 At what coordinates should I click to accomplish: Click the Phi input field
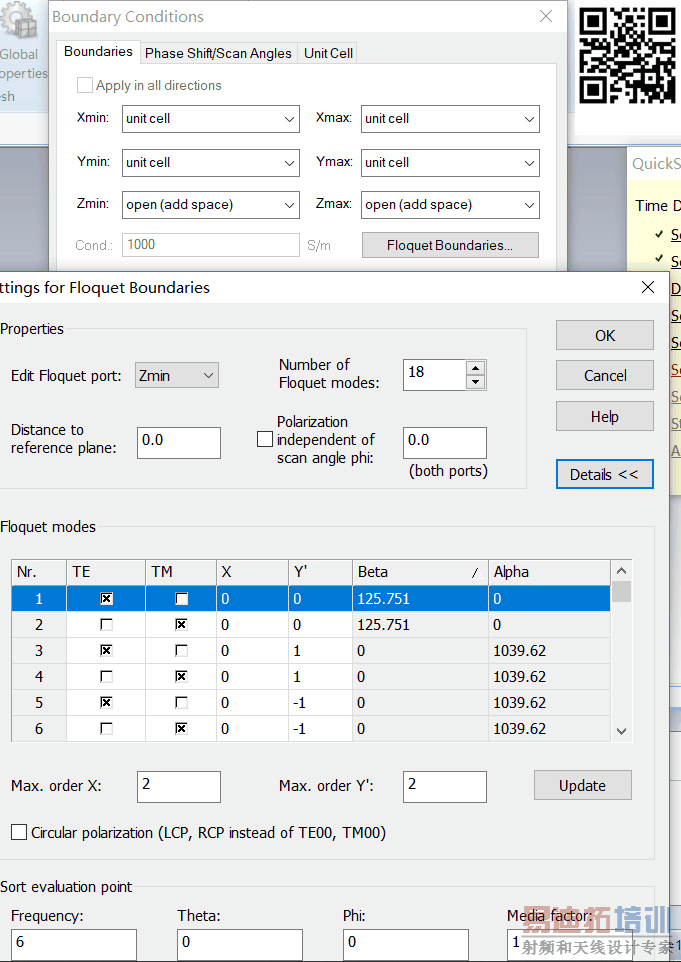point(406,944)
